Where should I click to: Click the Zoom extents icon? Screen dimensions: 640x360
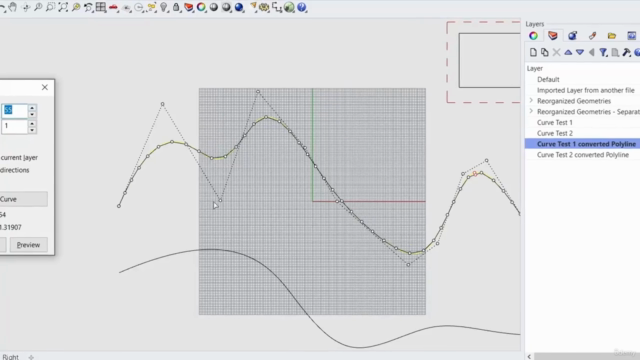(x=63, y=7)
